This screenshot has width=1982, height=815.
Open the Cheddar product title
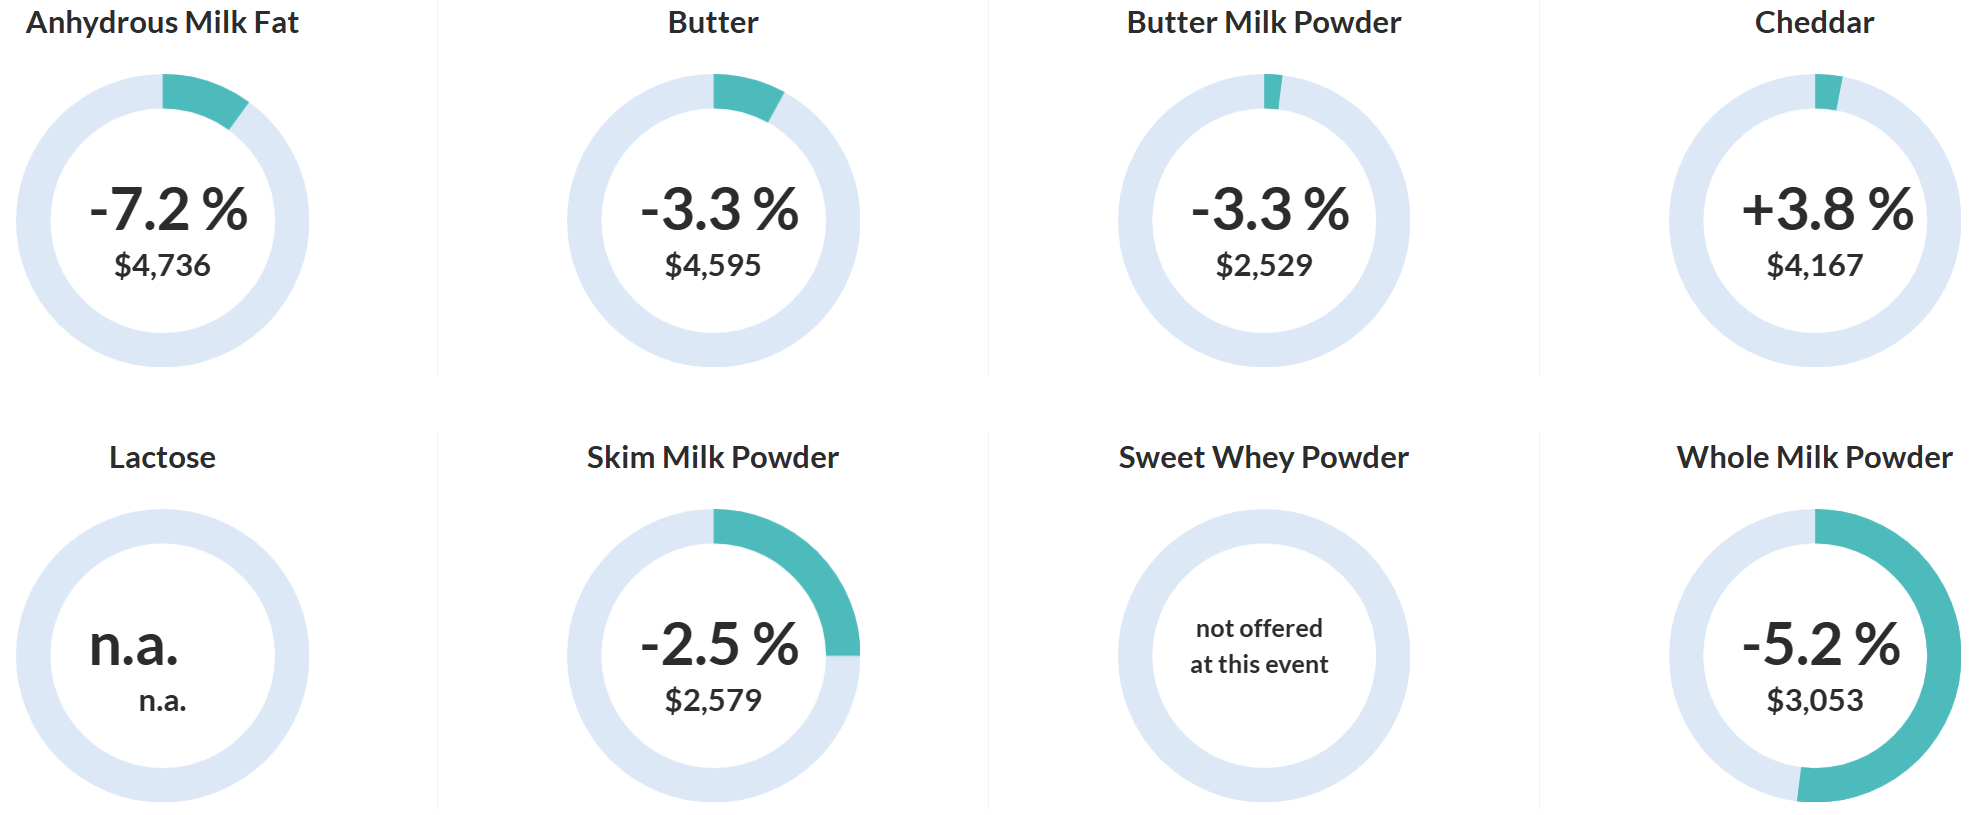[1814, 23]
